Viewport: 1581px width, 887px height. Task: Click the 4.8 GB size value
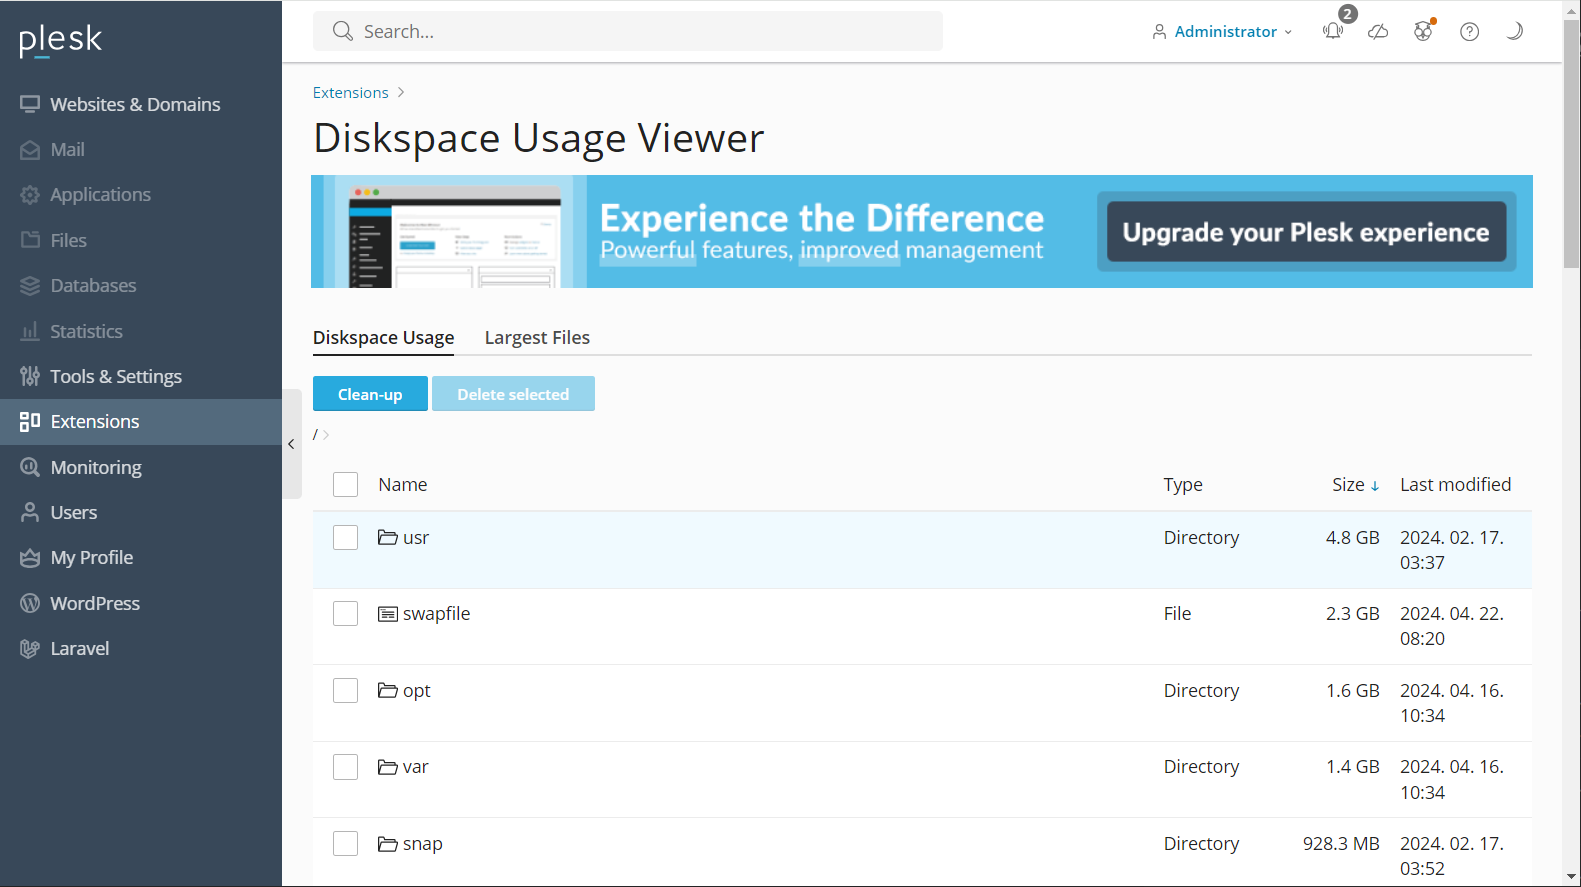point(1352,538)
